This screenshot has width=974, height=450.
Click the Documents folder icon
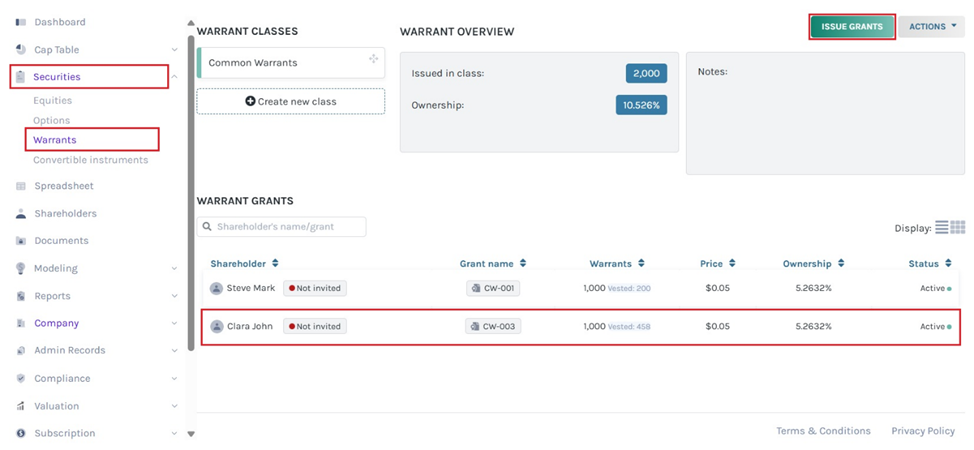[21, 241]
